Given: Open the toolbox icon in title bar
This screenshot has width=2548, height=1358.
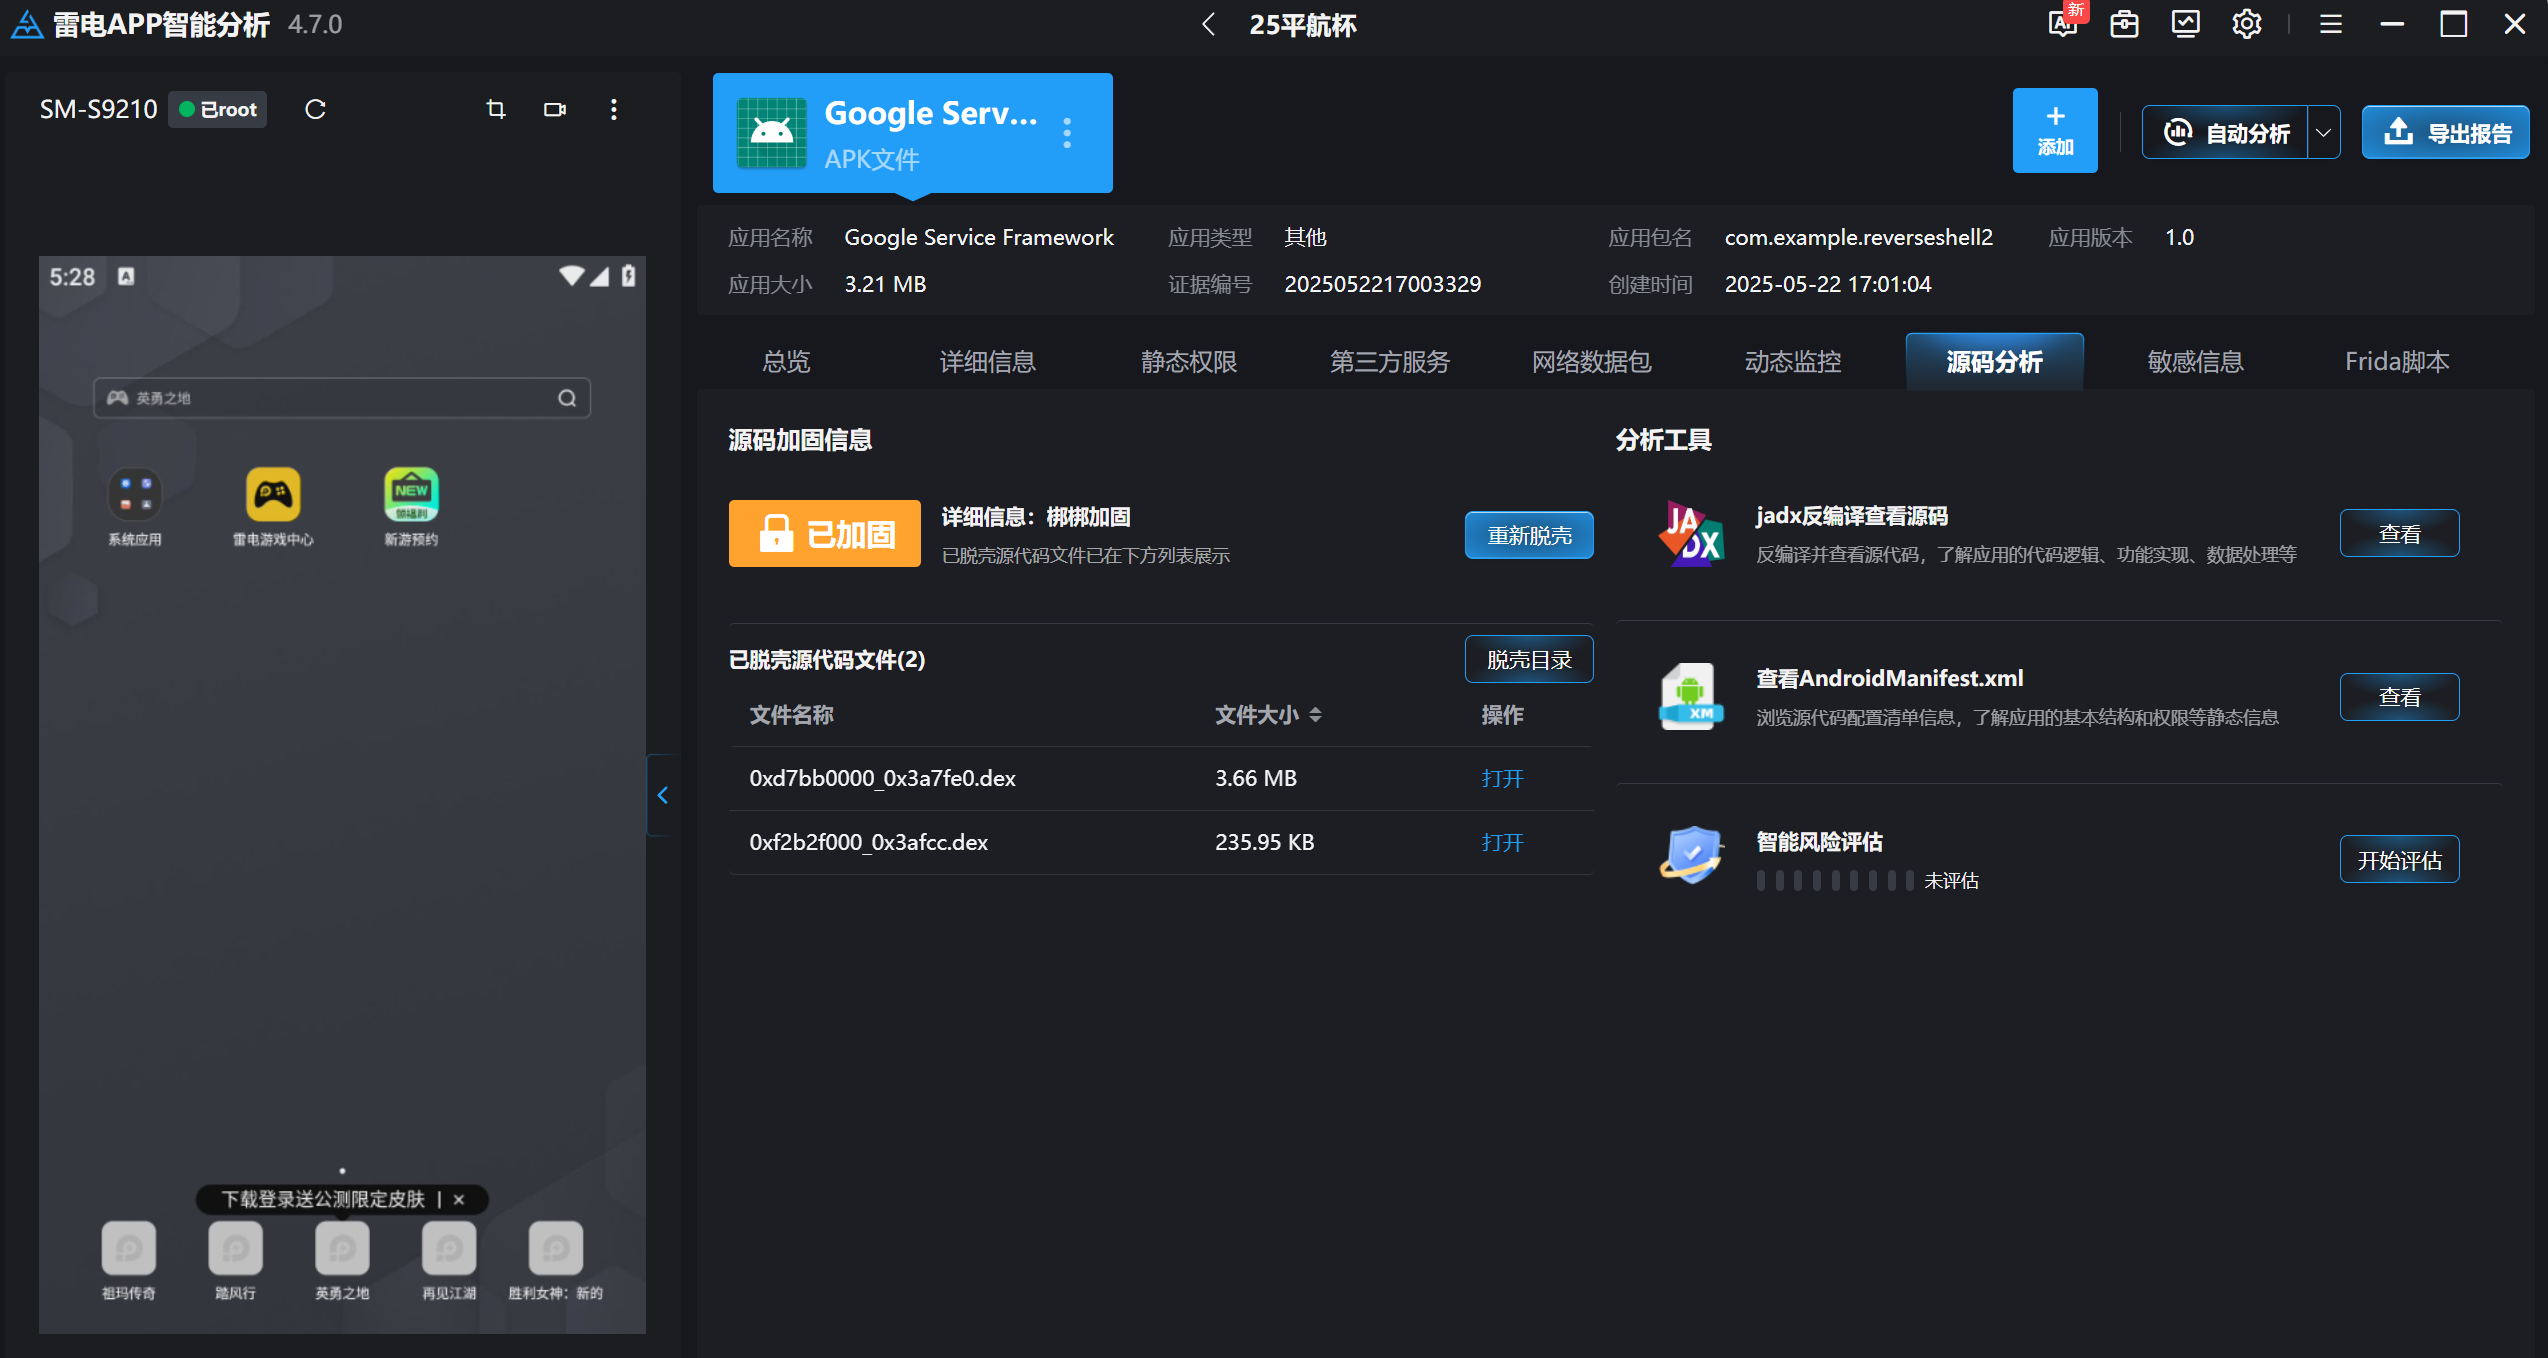Looking at the screenshot, I should click(2124, 24).
